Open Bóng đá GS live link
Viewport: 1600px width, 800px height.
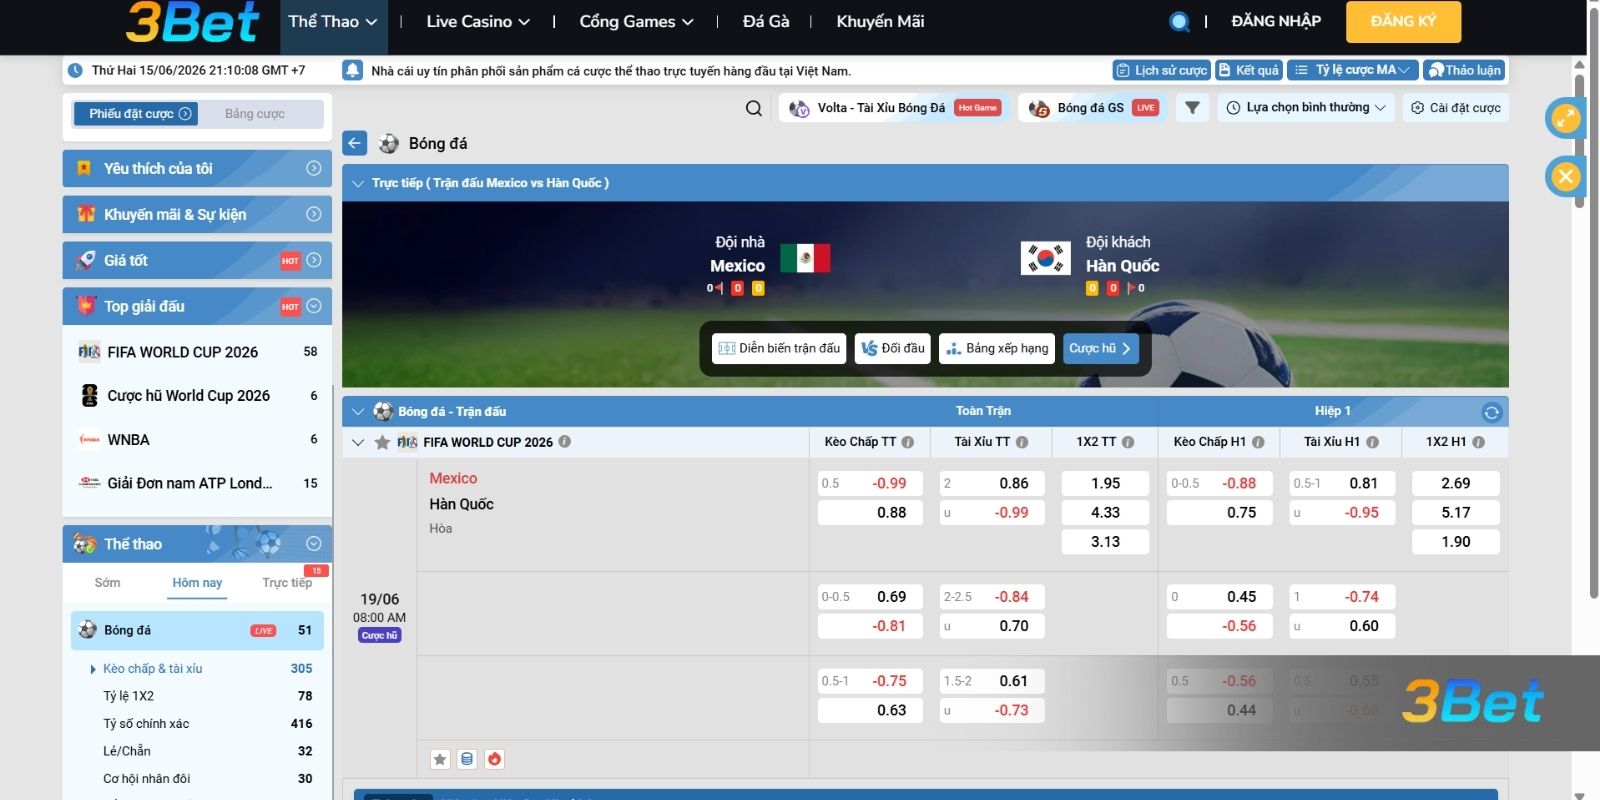[x=1094, y=108]
